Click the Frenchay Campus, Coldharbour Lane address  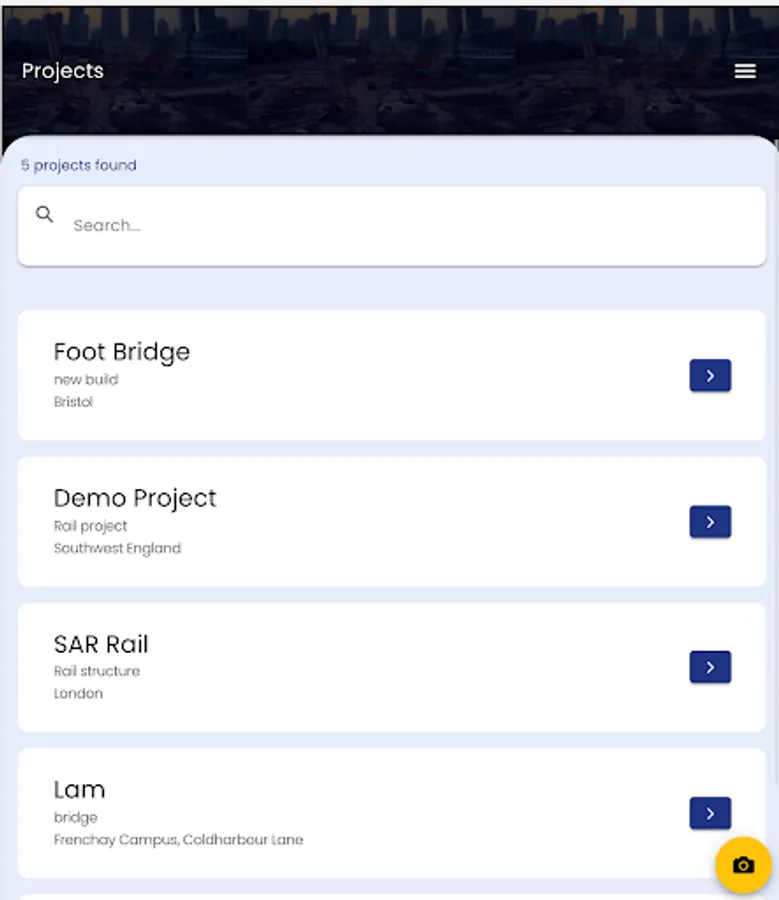tap(178, 840)
